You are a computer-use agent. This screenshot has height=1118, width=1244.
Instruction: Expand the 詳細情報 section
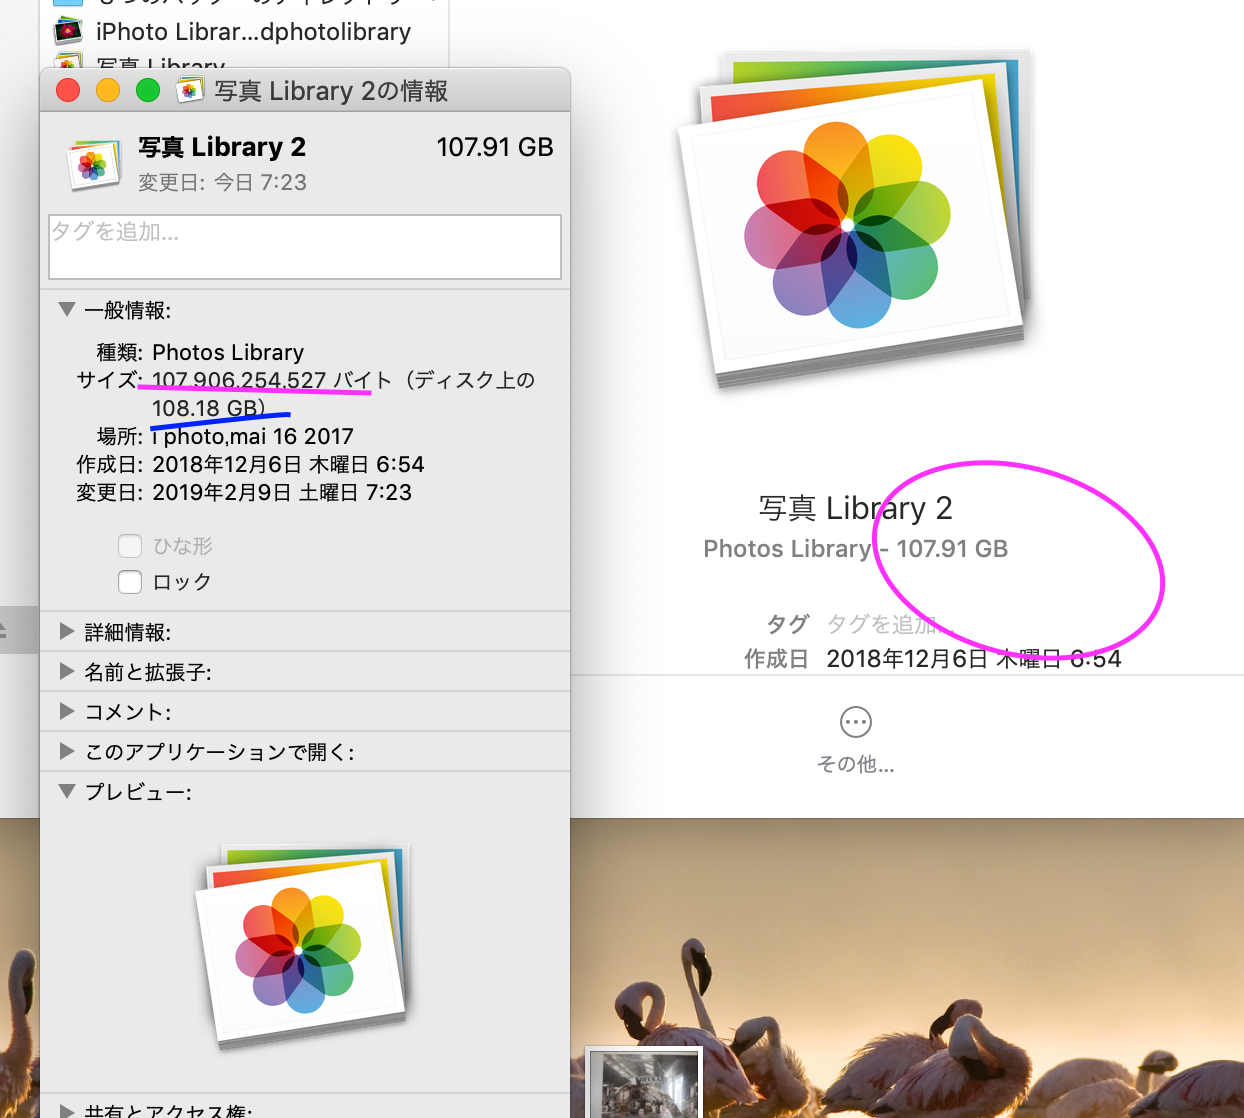point(67,631)
